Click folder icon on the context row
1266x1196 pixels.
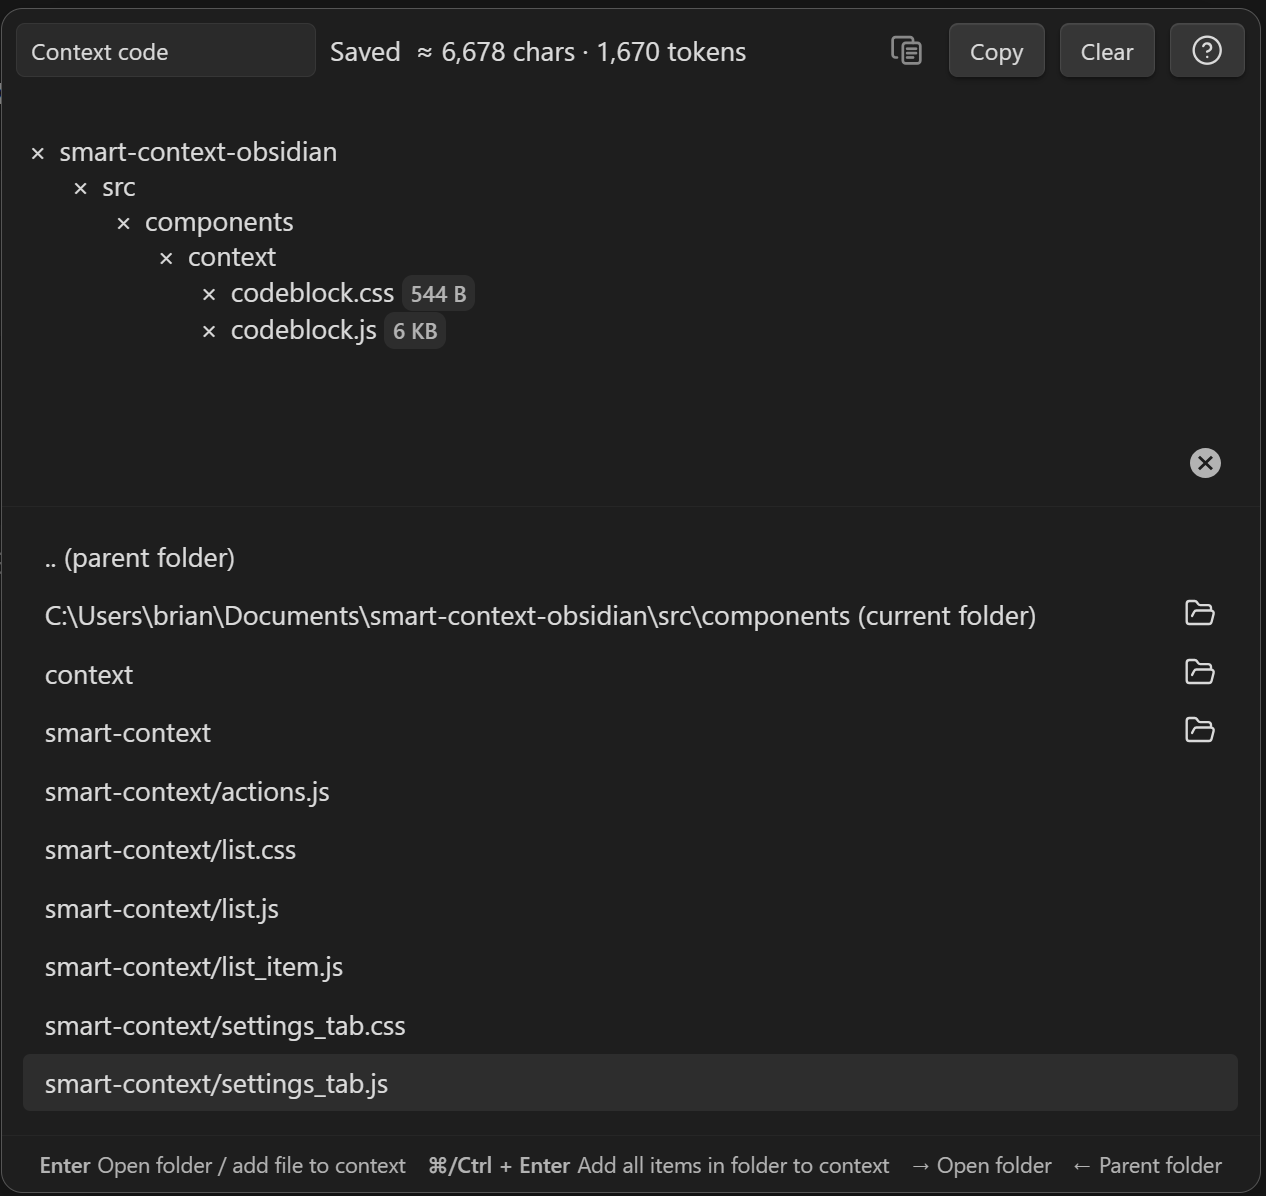tap(1199, 672)
